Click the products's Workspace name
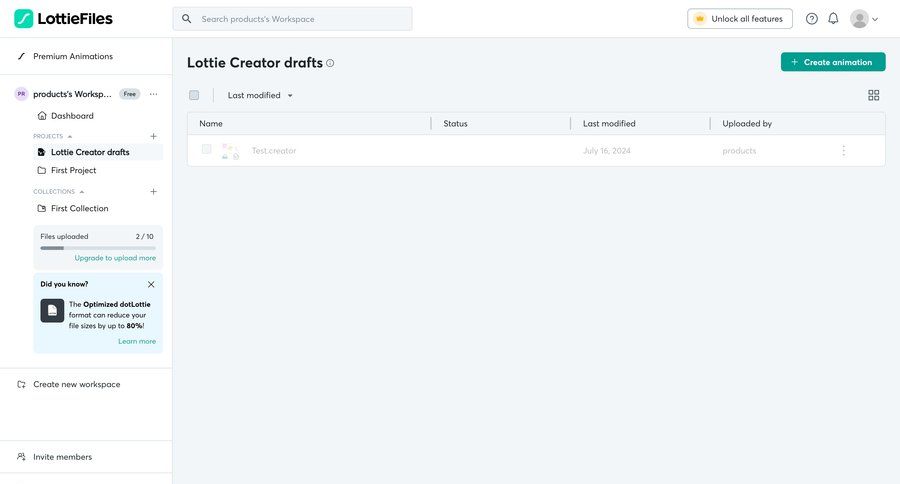 coord(72,94)
